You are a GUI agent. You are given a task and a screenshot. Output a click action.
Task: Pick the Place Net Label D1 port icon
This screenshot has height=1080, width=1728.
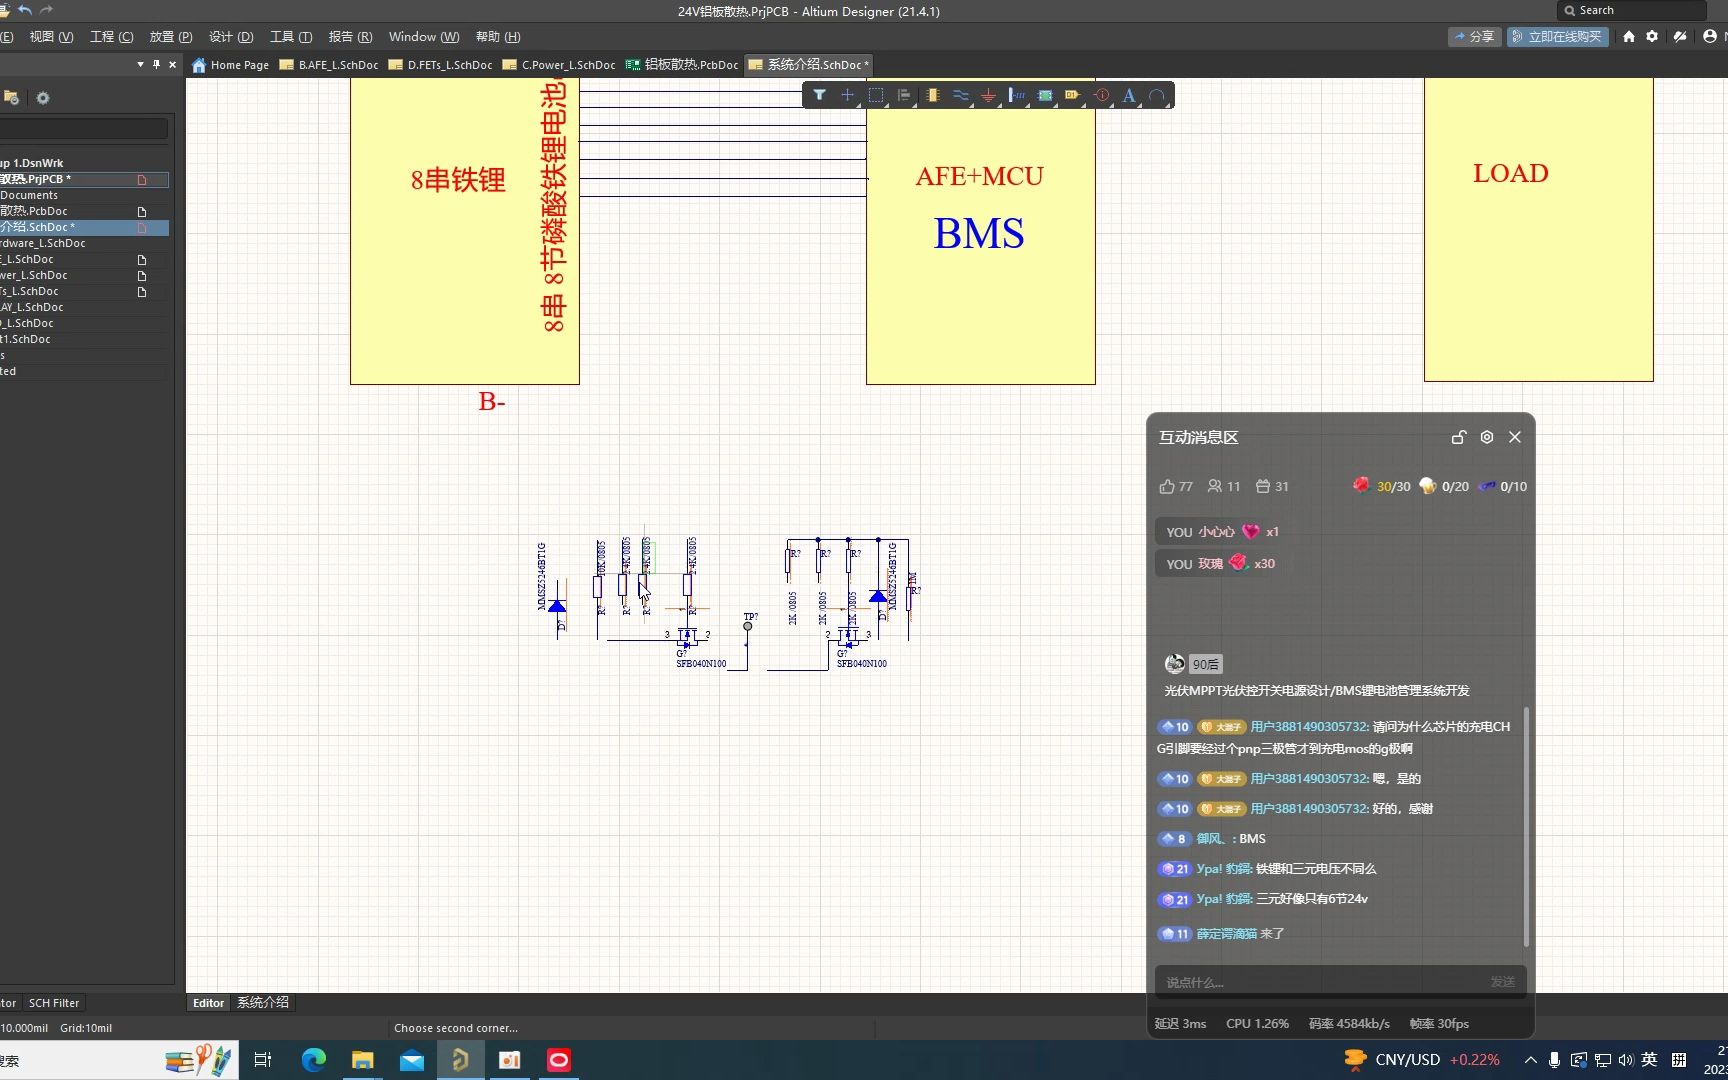[x=1072, y=95]
